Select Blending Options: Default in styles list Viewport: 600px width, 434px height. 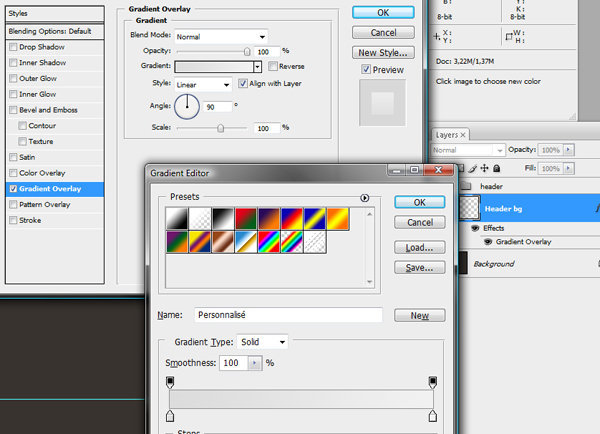55,31
